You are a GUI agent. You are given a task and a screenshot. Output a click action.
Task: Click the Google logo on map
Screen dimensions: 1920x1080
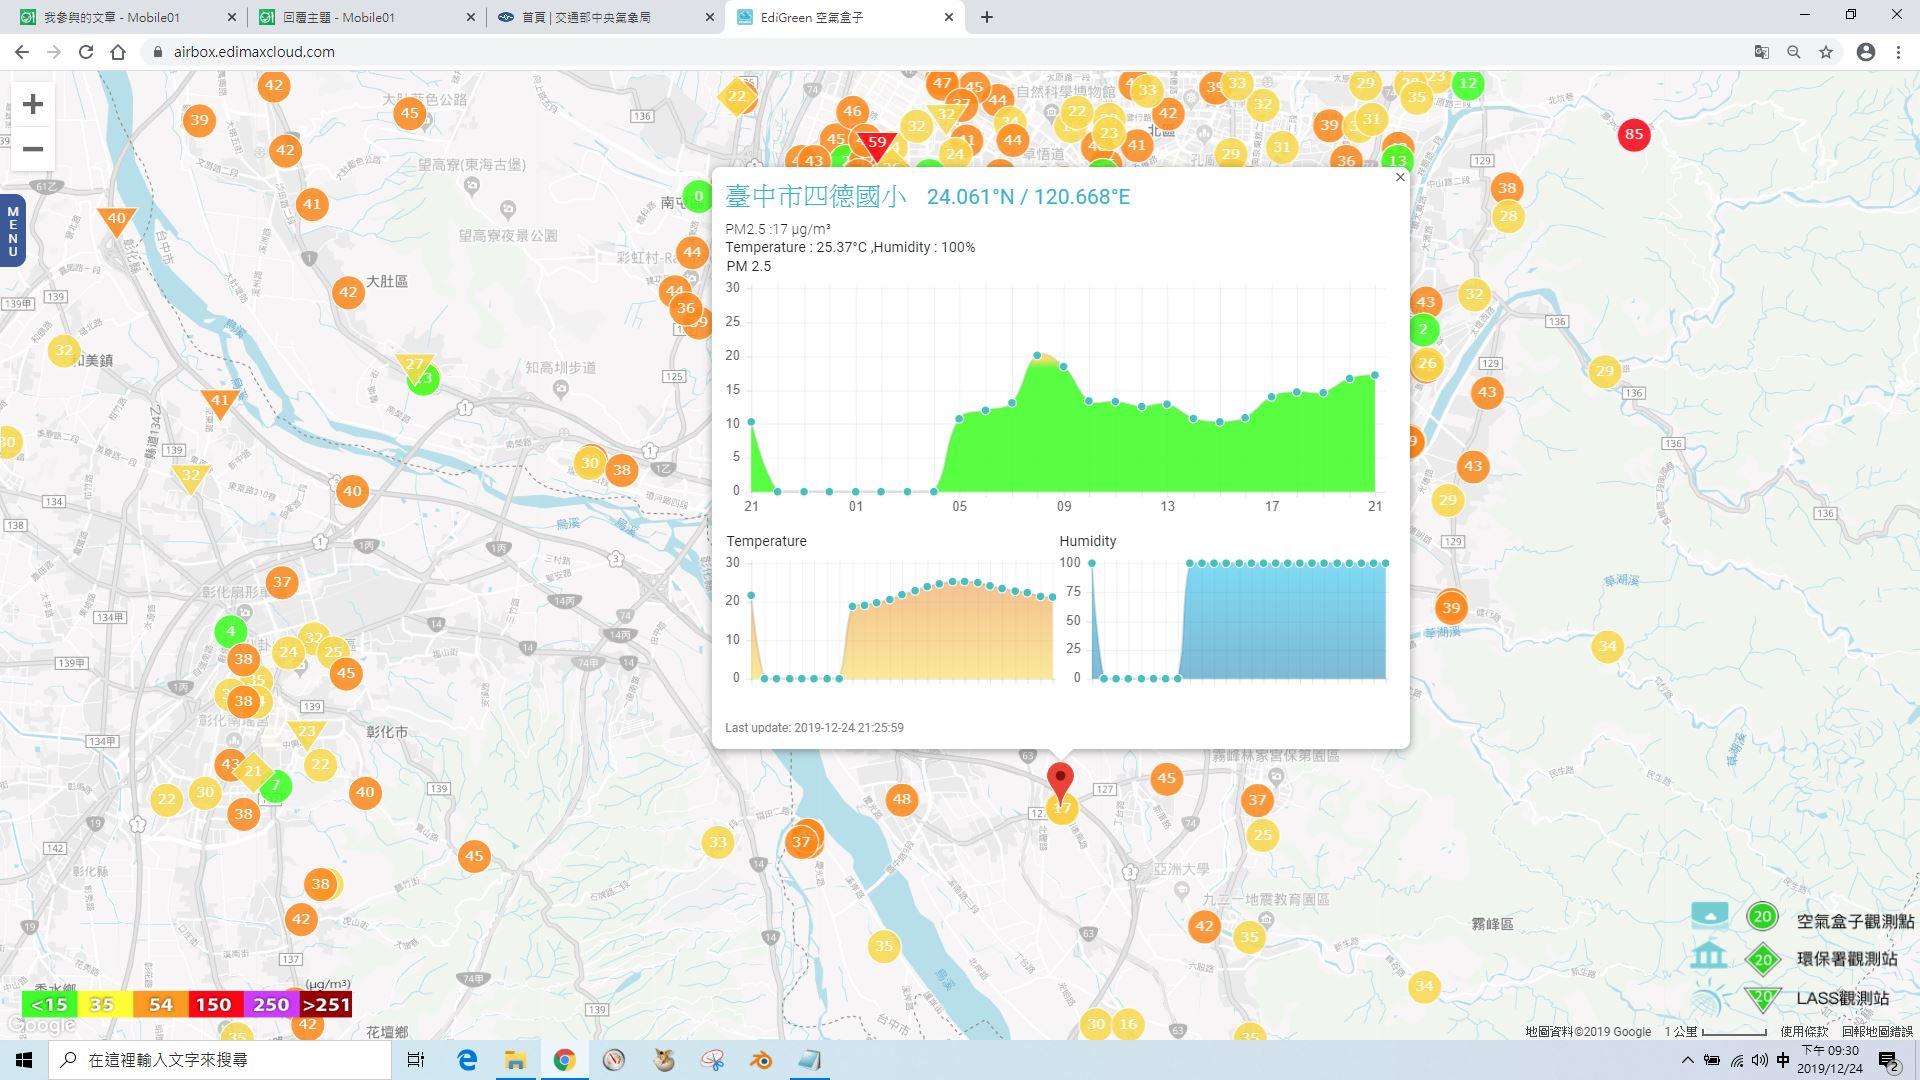[40, 1025]
